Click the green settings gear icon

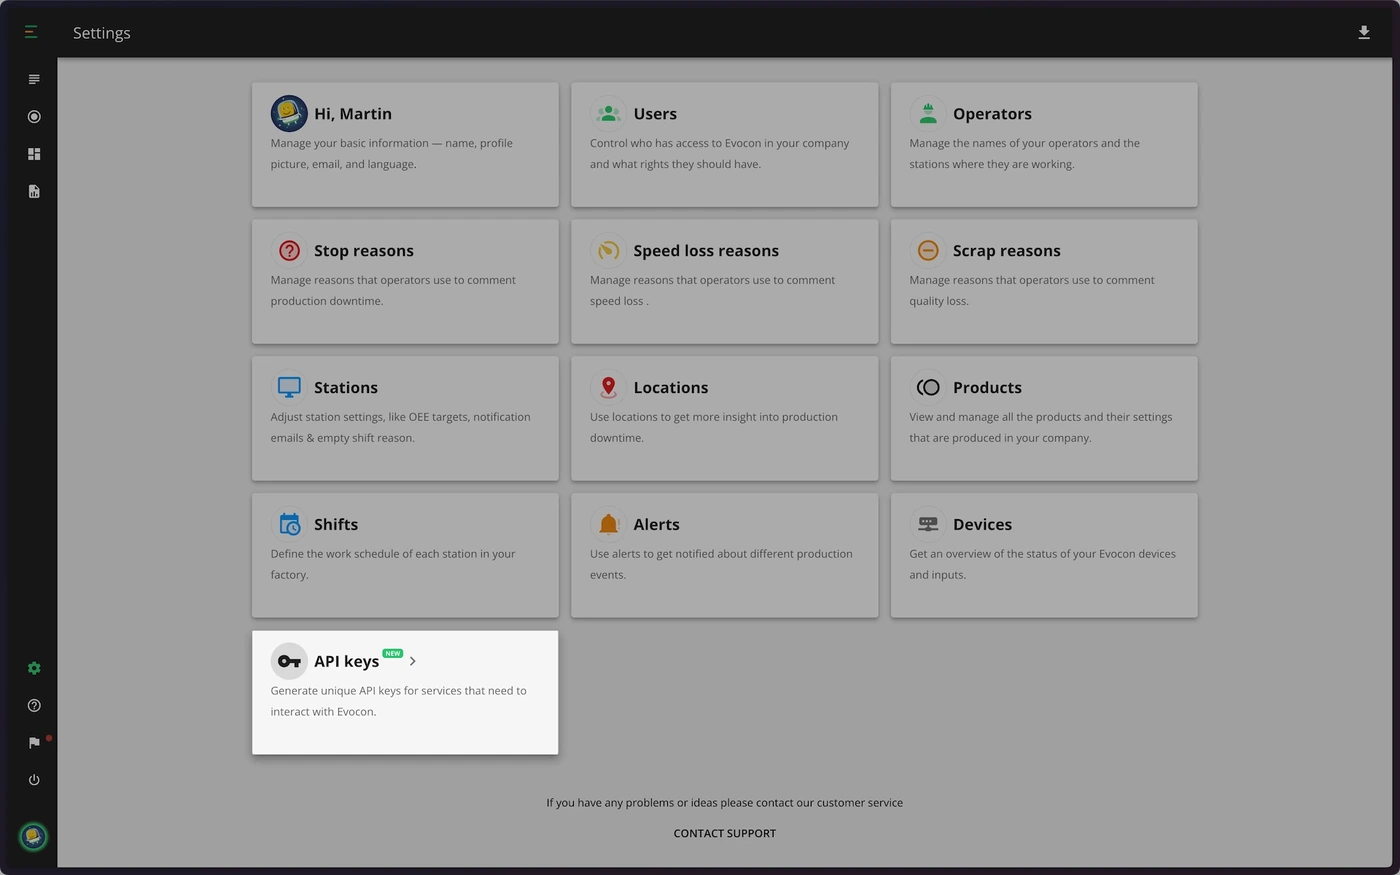[34, 668]
